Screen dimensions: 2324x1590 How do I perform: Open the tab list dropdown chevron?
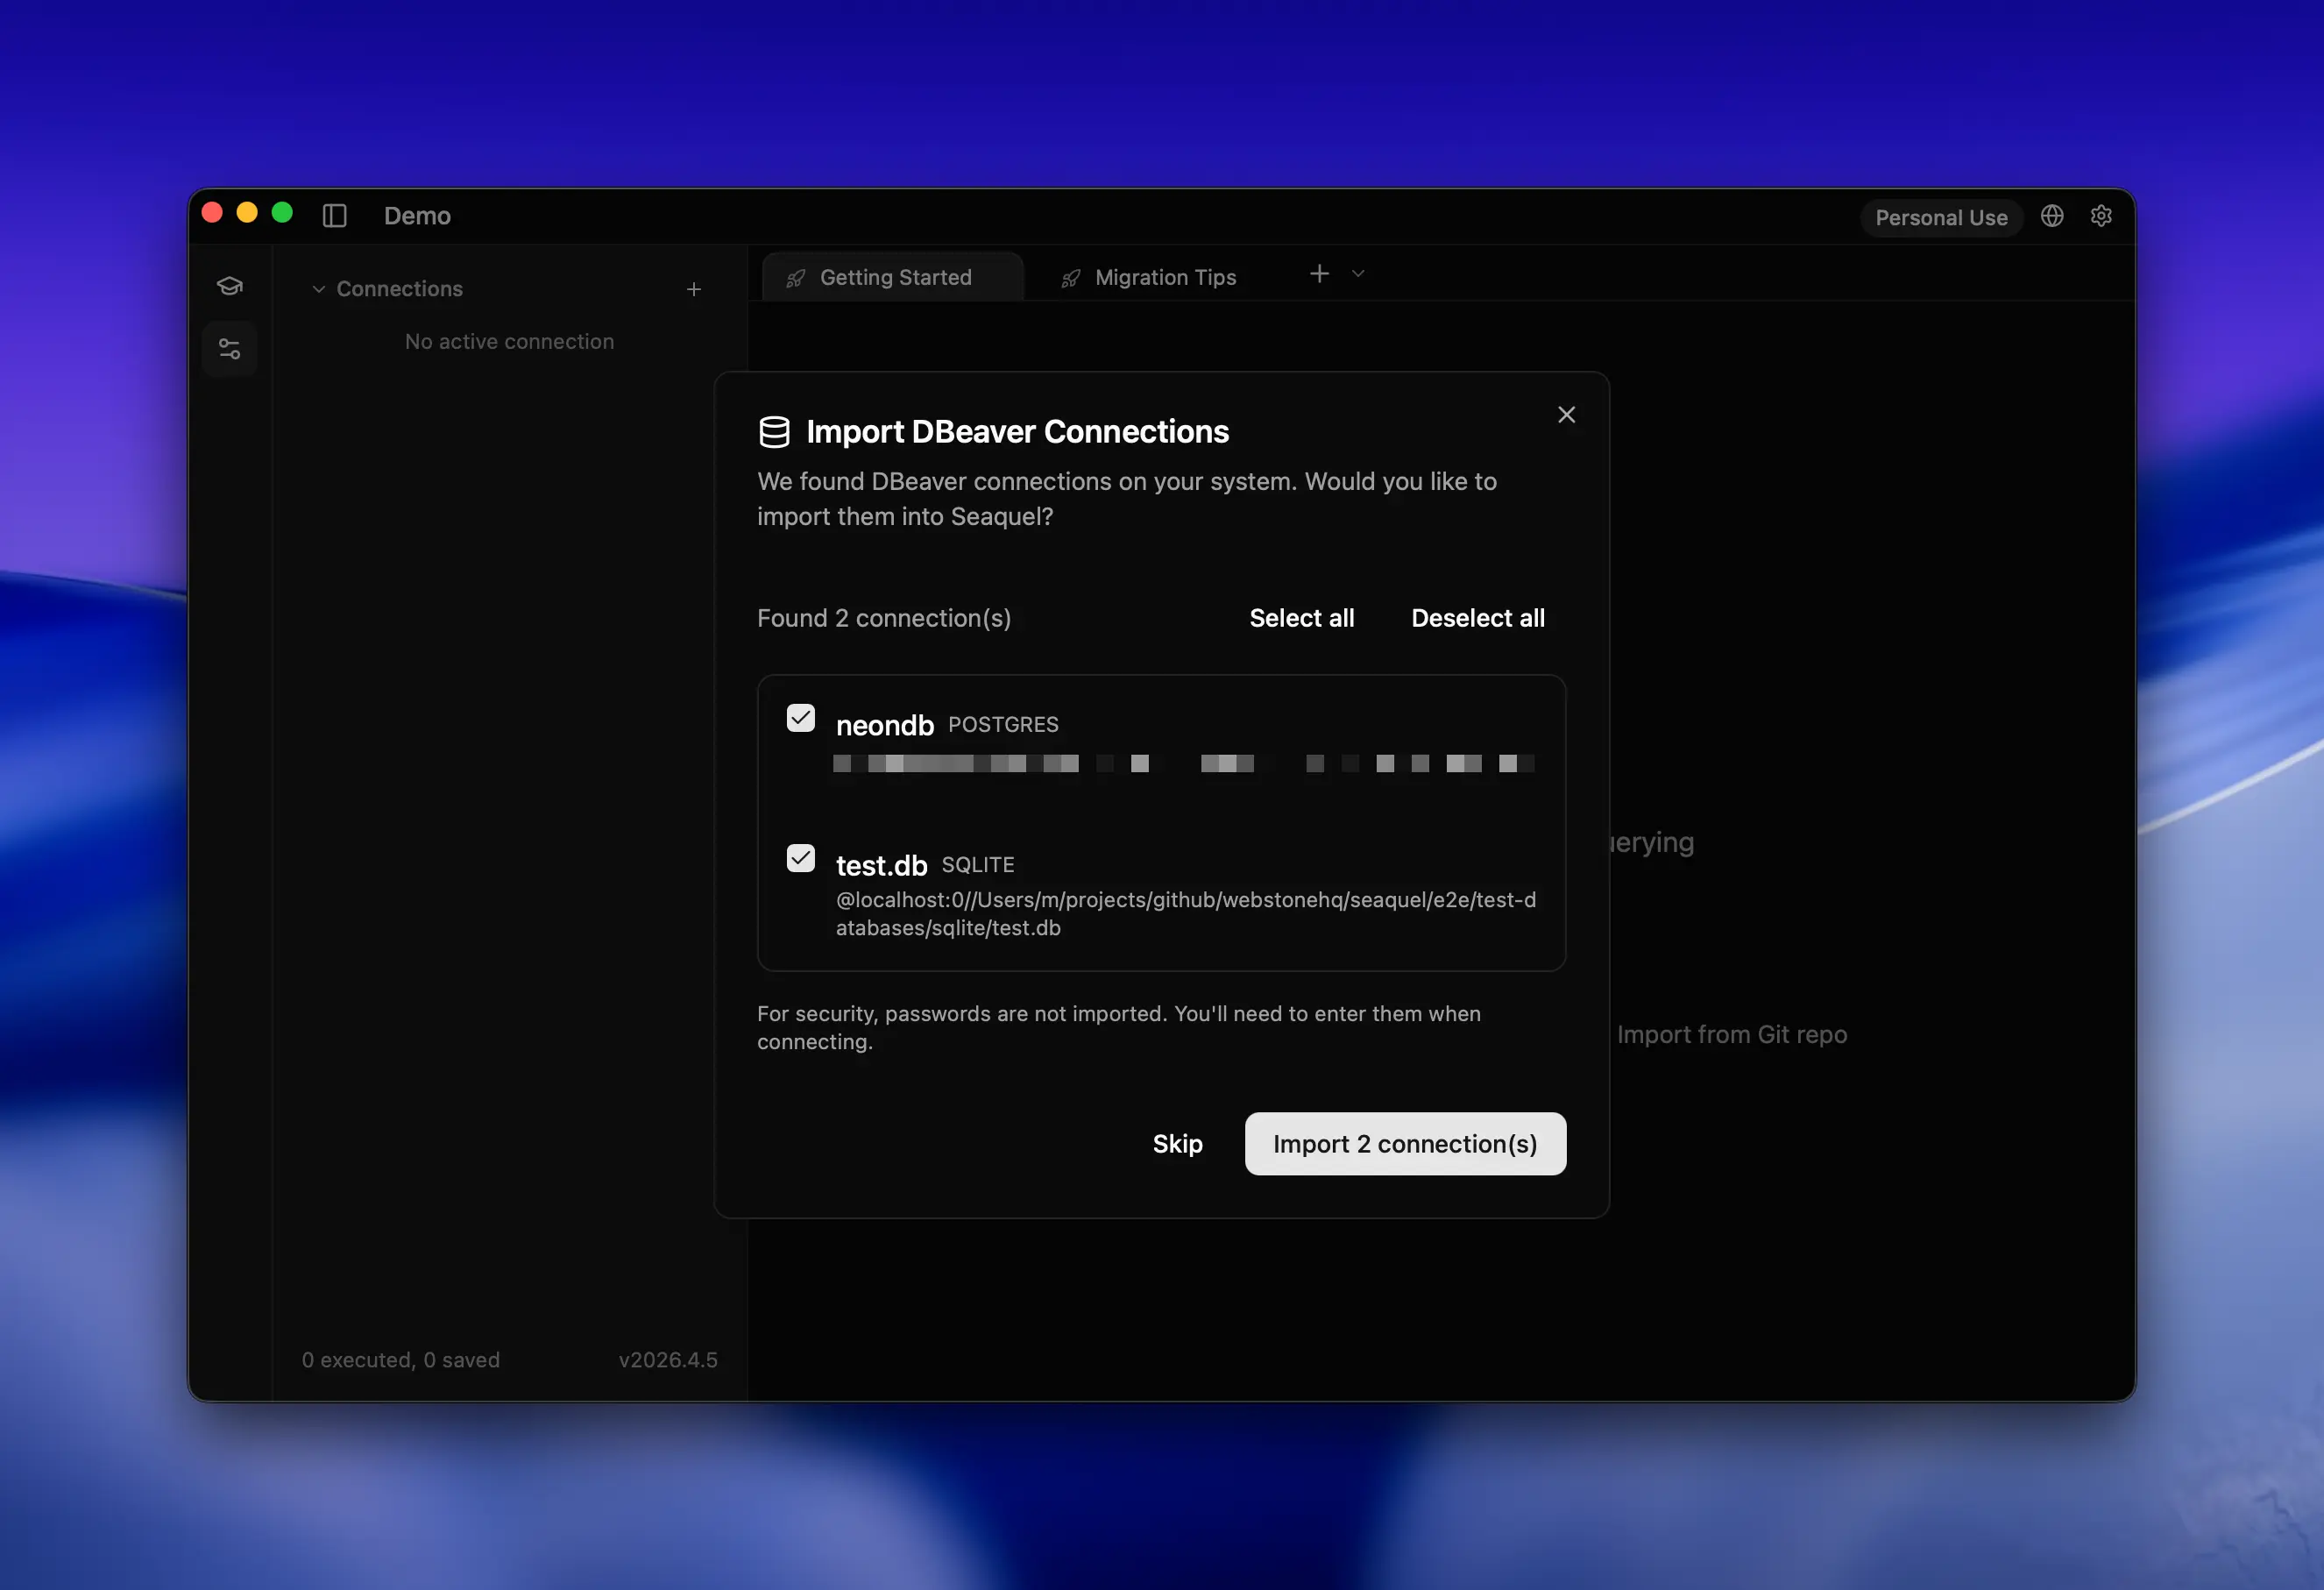1358,274
